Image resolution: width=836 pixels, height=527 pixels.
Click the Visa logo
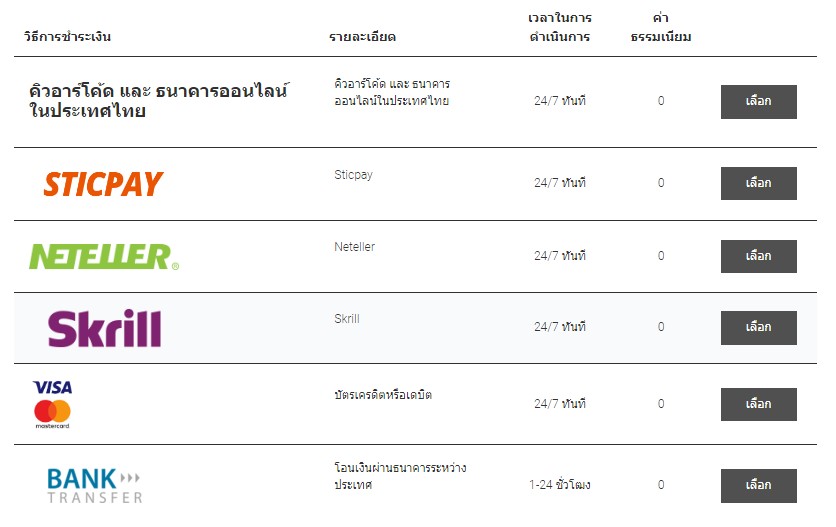pos(52,387)
